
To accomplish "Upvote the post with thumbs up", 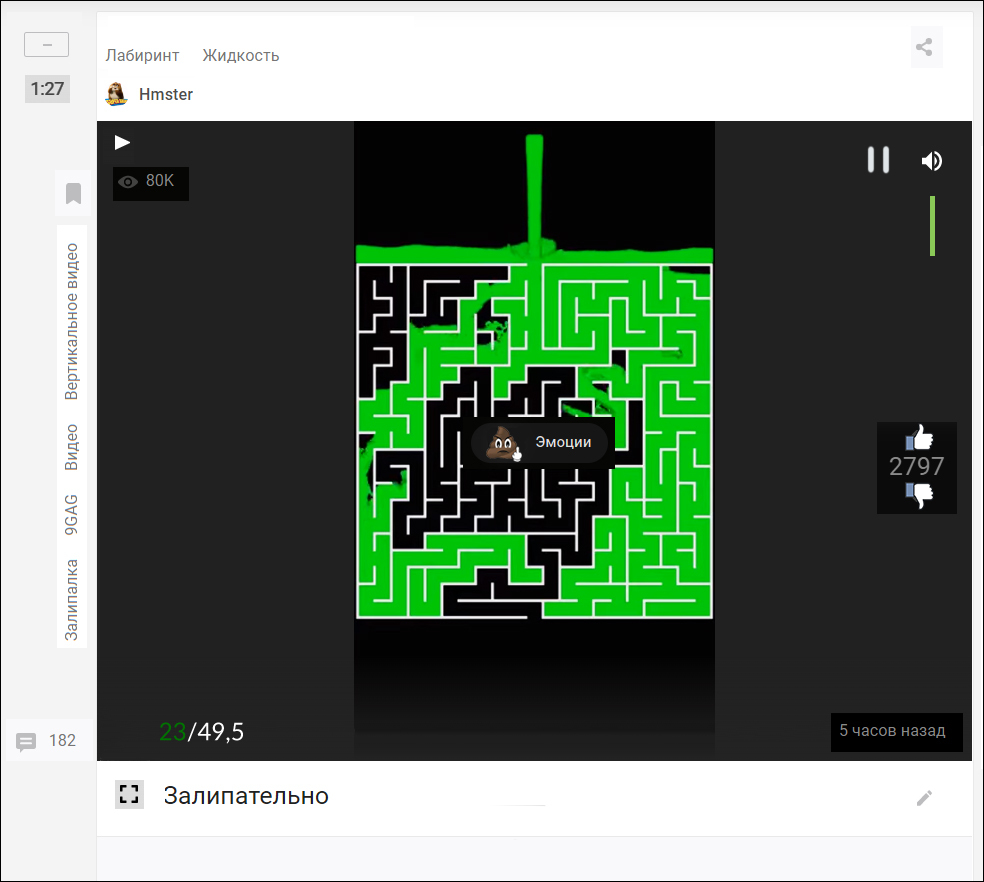I will point(919,438).
